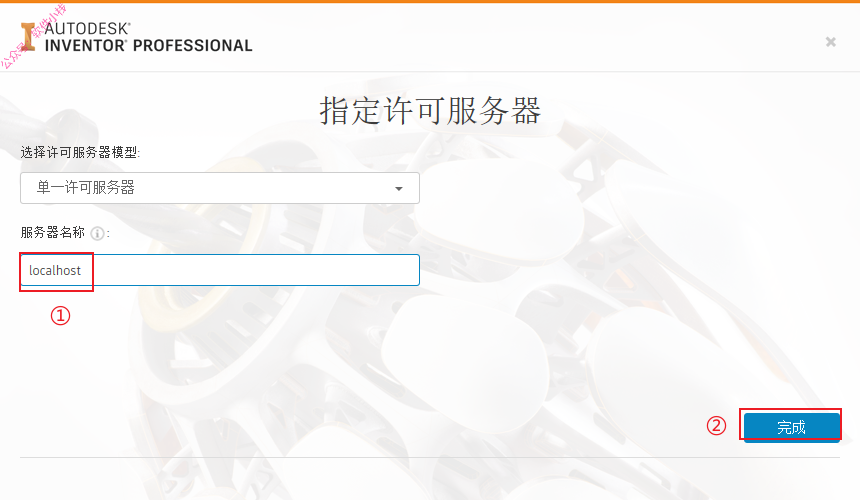860x500 pixels.
Task: Click the orange top border bar
Action: click(x=430, y=2)
